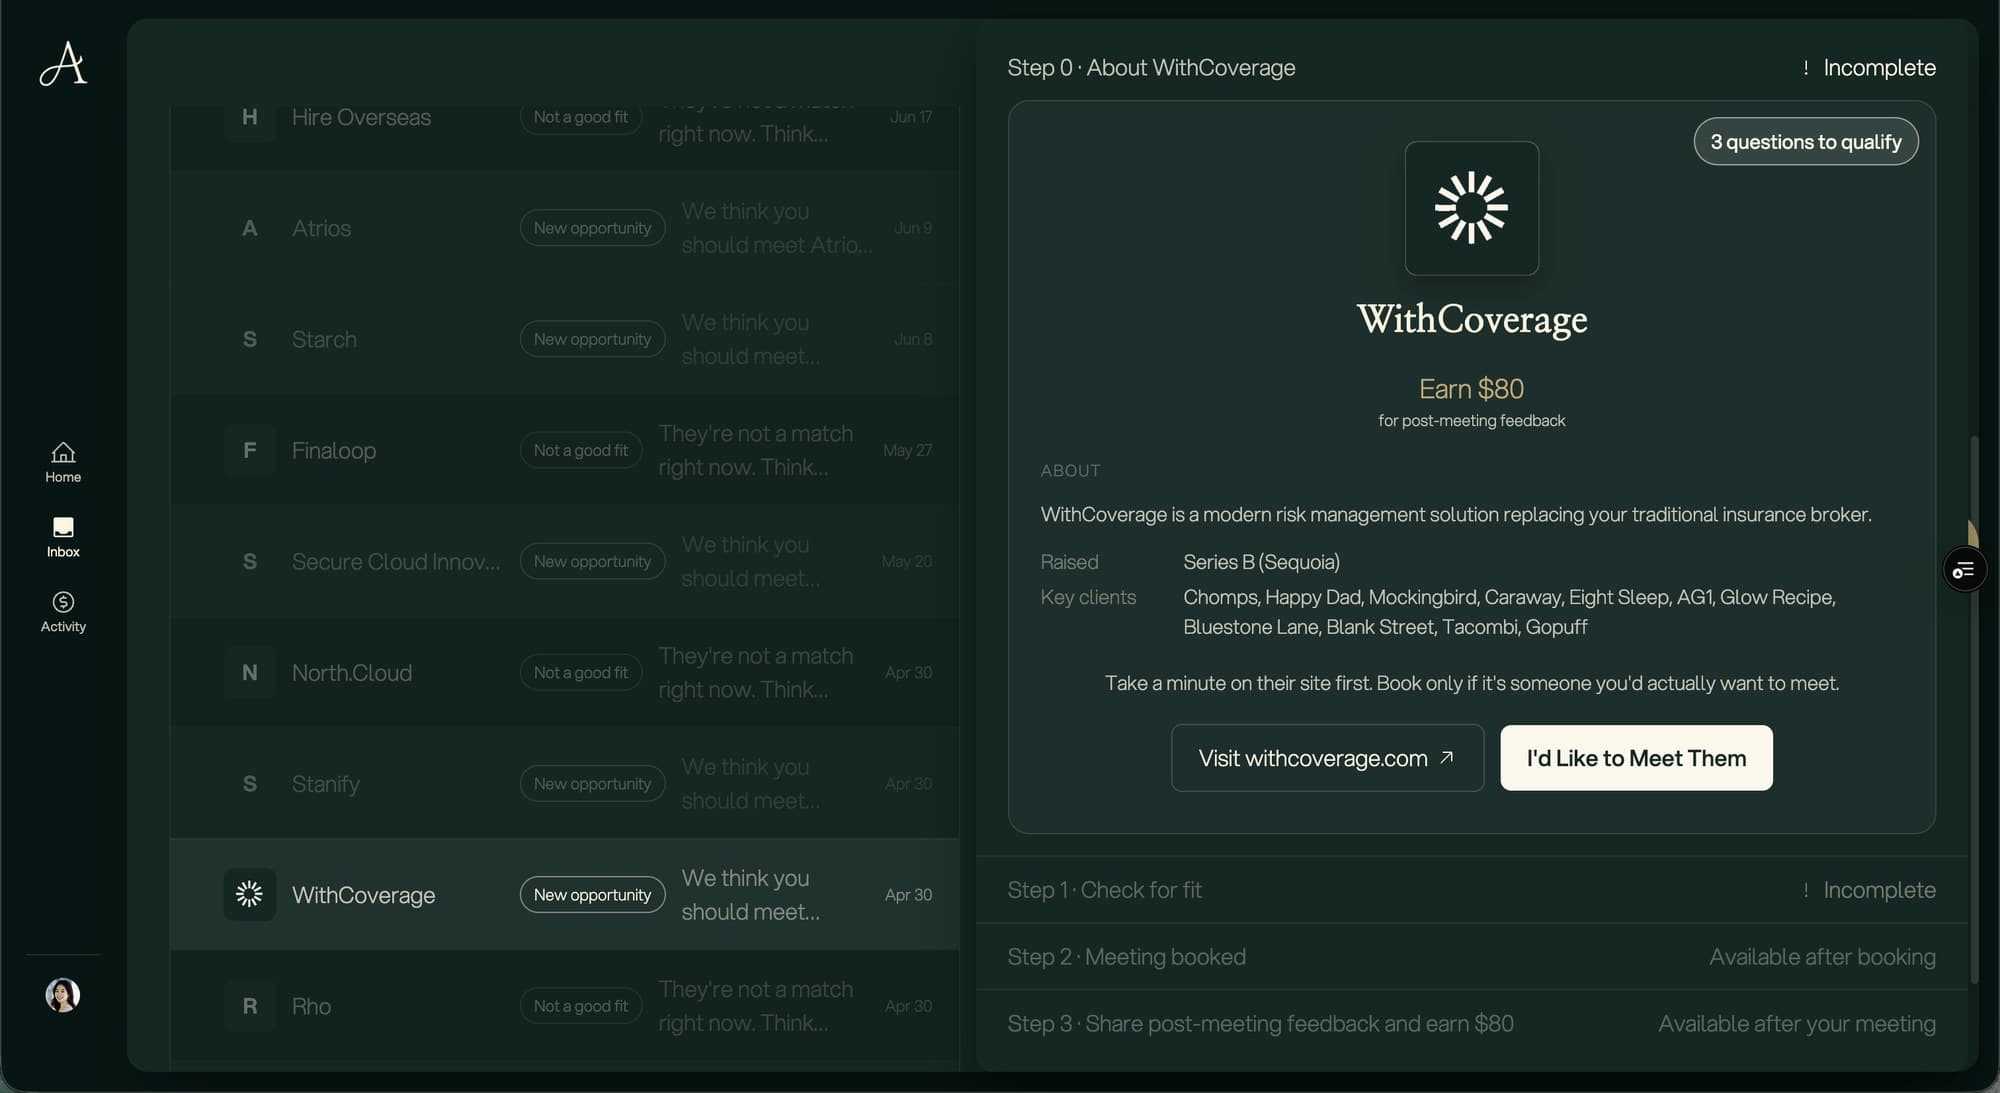Click Not a good fit tag on Rho
Viewport: 2000px width, 1093px height.
[x=581, y=1005]
